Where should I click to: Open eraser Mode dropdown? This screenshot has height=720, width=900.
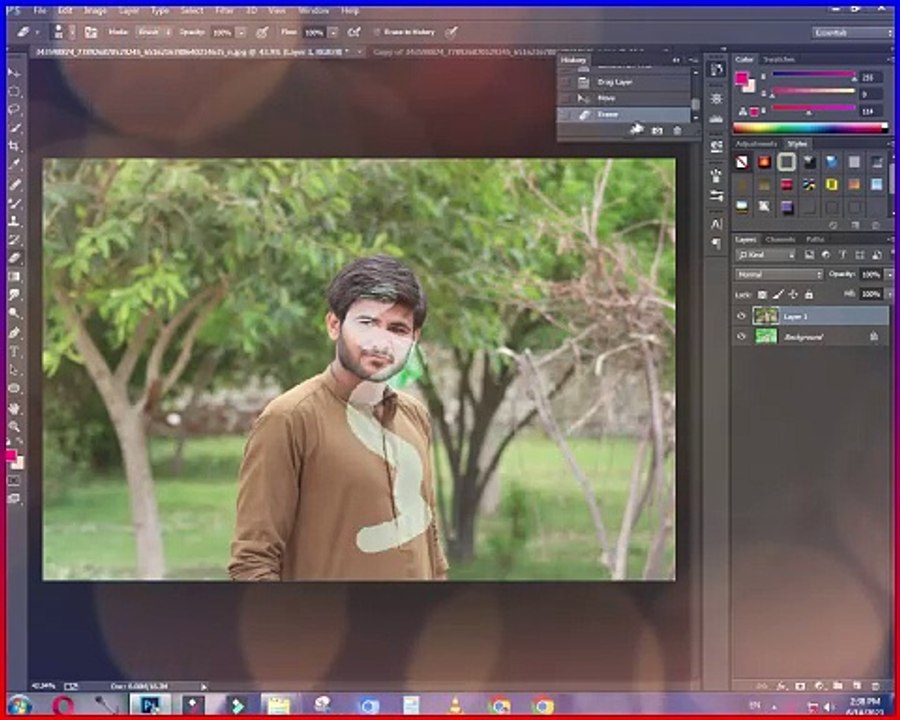[154, 33]
